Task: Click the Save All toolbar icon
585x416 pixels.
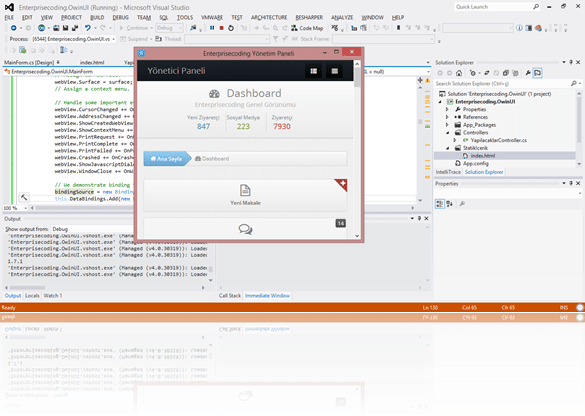Action: (75, 28)
